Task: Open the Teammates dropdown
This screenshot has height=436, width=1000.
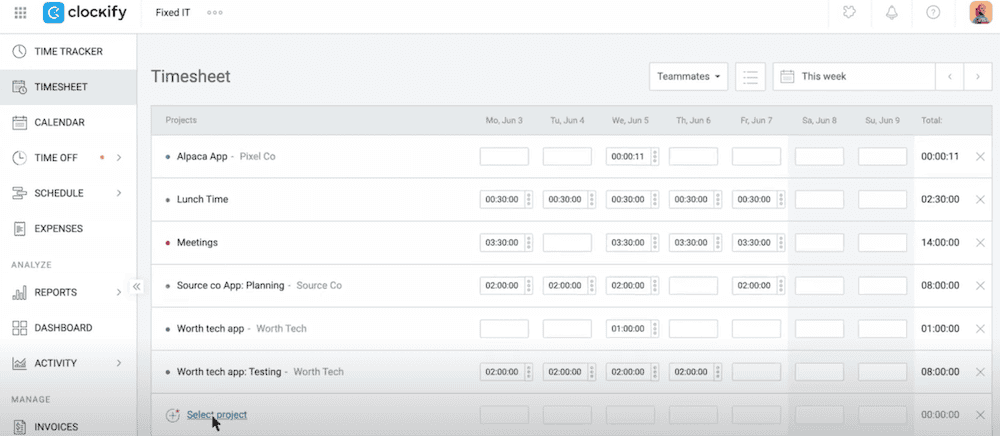Action: pos(689,76)
